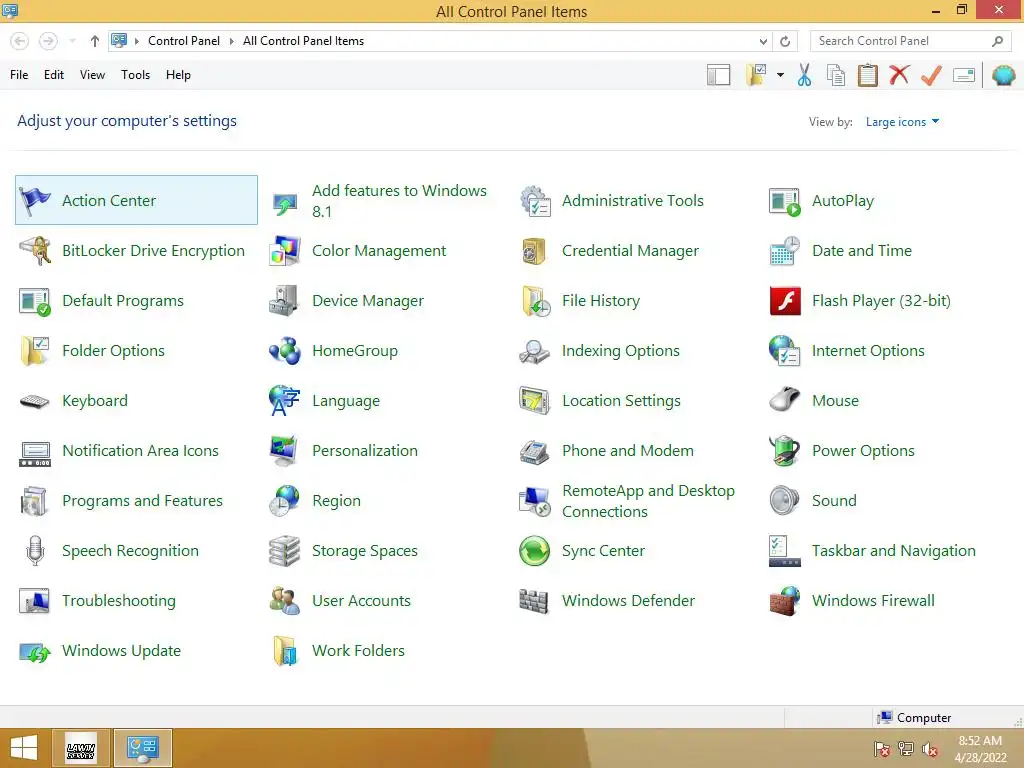This screenshot has width=1024, height=768.
Task: Click the Search Control Panel field
Action: [x=910, y=41]
